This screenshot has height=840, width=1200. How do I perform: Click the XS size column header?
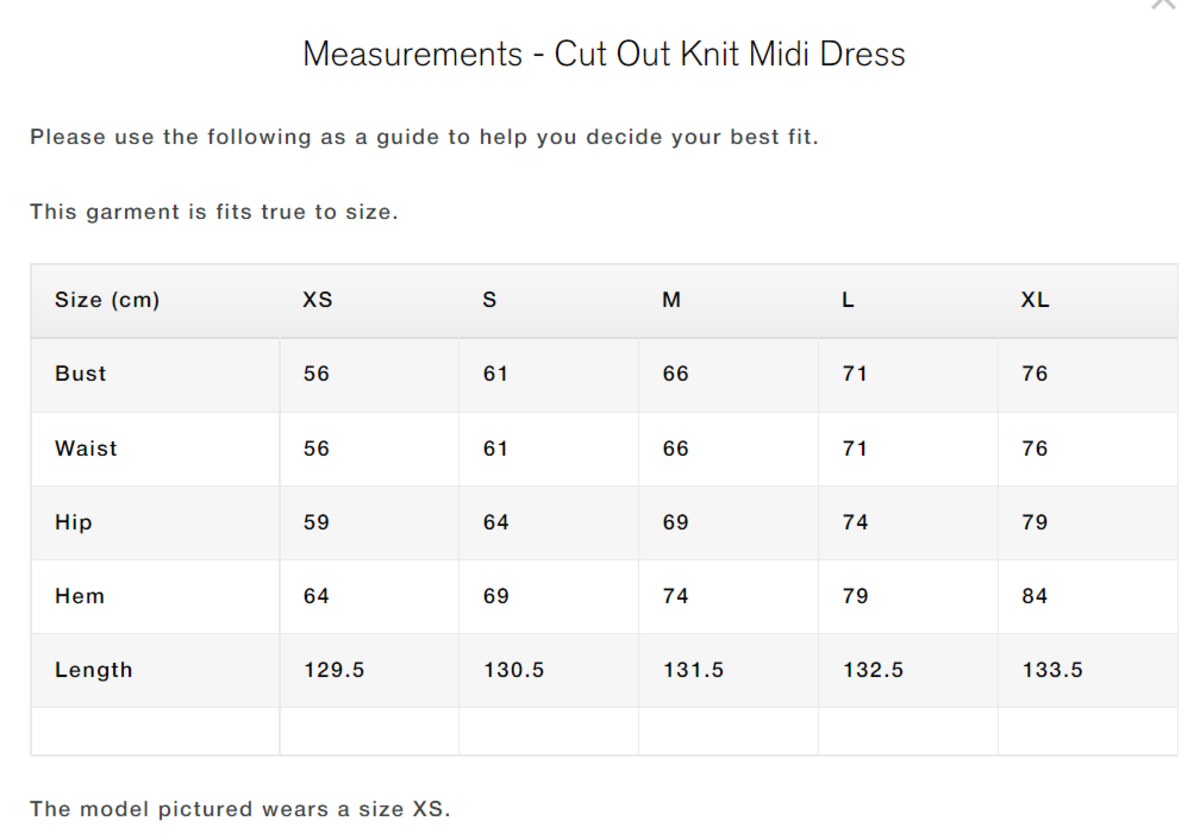tap(318, 300)
